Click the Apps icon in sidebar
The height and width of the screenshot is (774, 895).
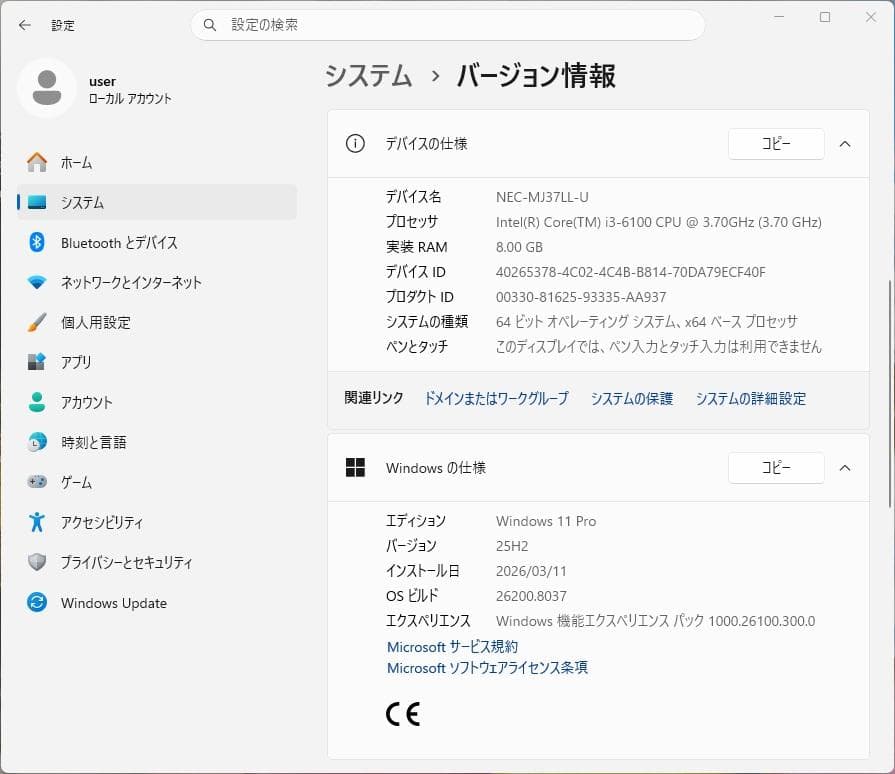coord(37,362)
